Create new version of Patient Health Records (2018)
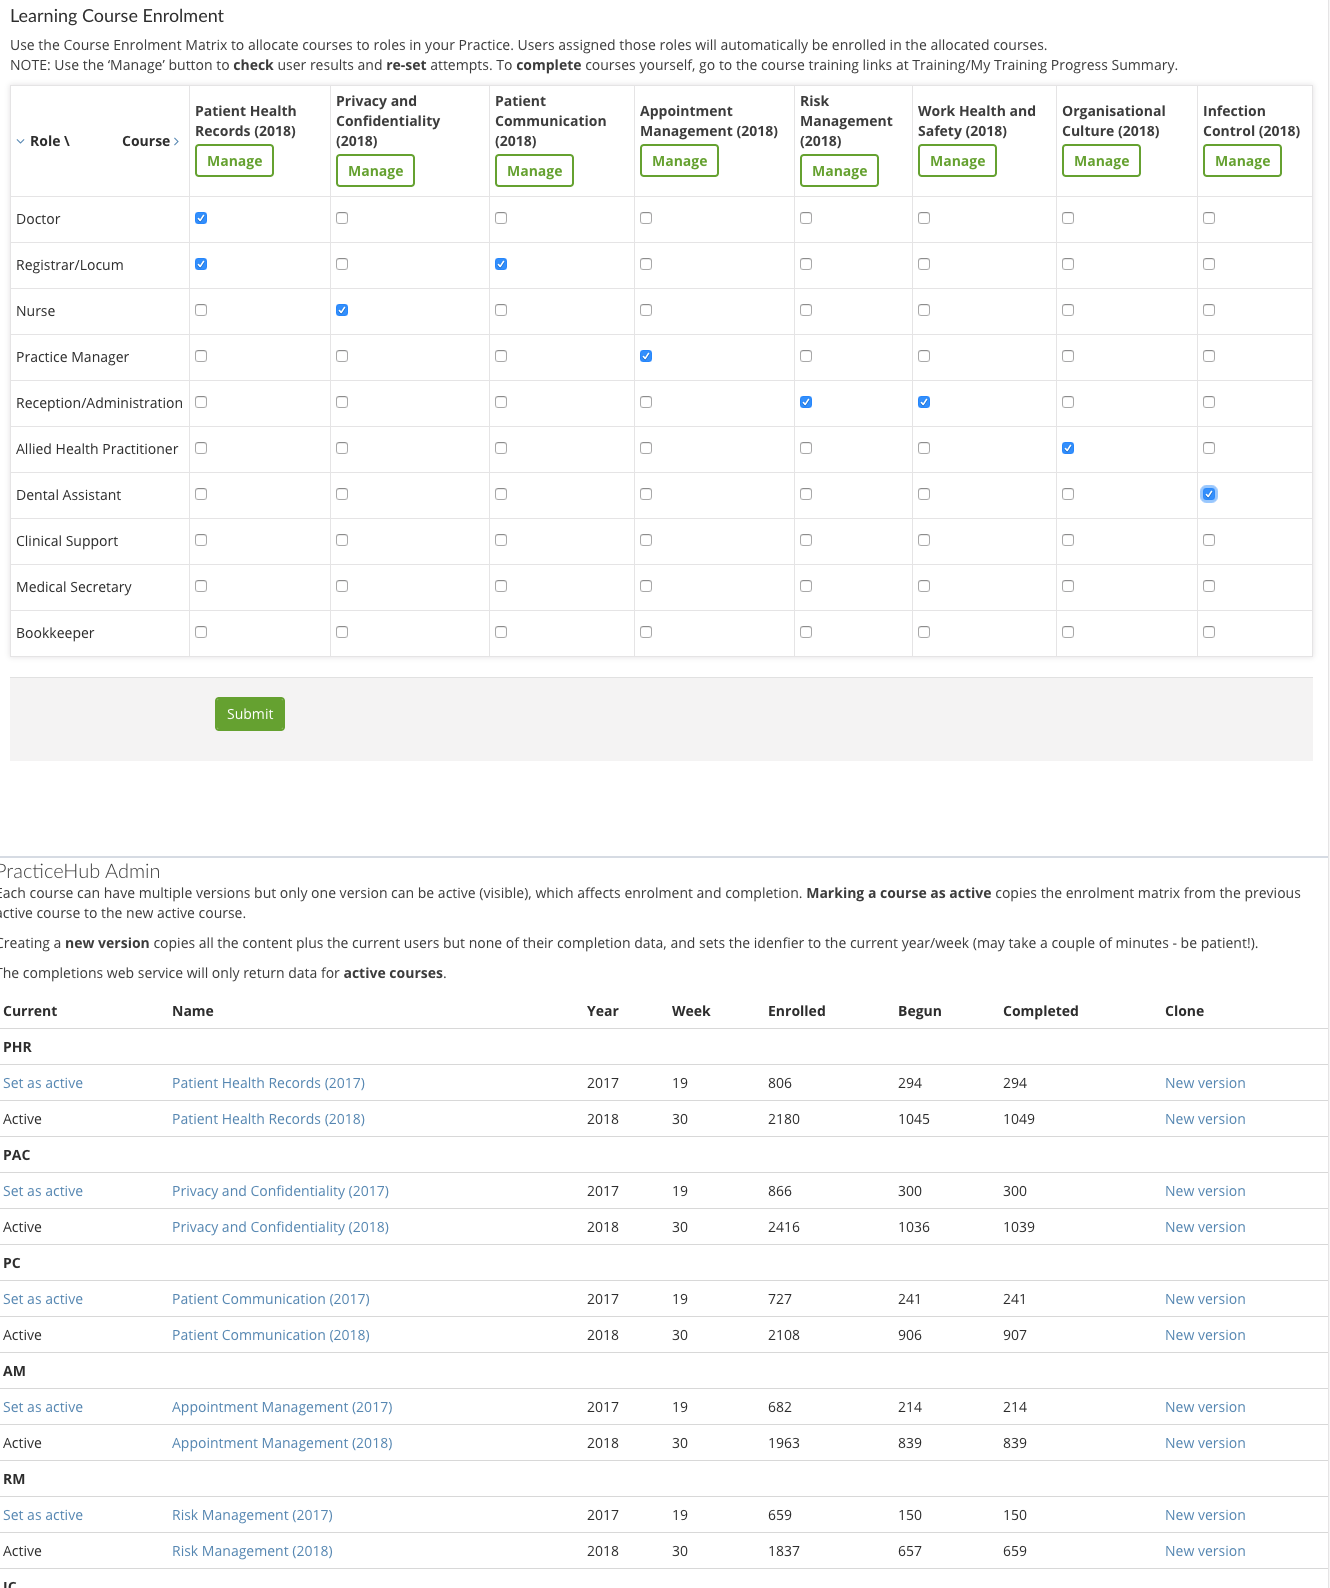This screenshot has height=1588, width=1330. (1205, 1119)
